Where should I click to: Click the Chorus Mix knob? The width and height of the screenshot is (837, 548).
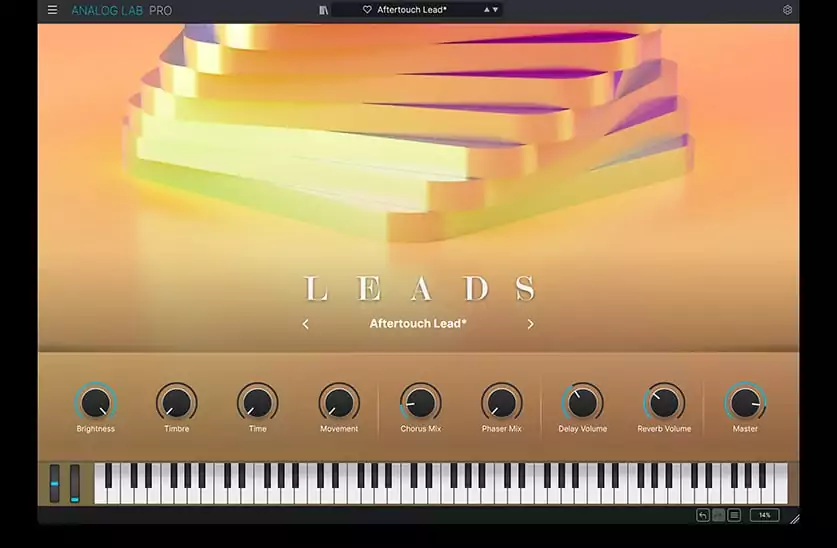(x=420, y=403)
